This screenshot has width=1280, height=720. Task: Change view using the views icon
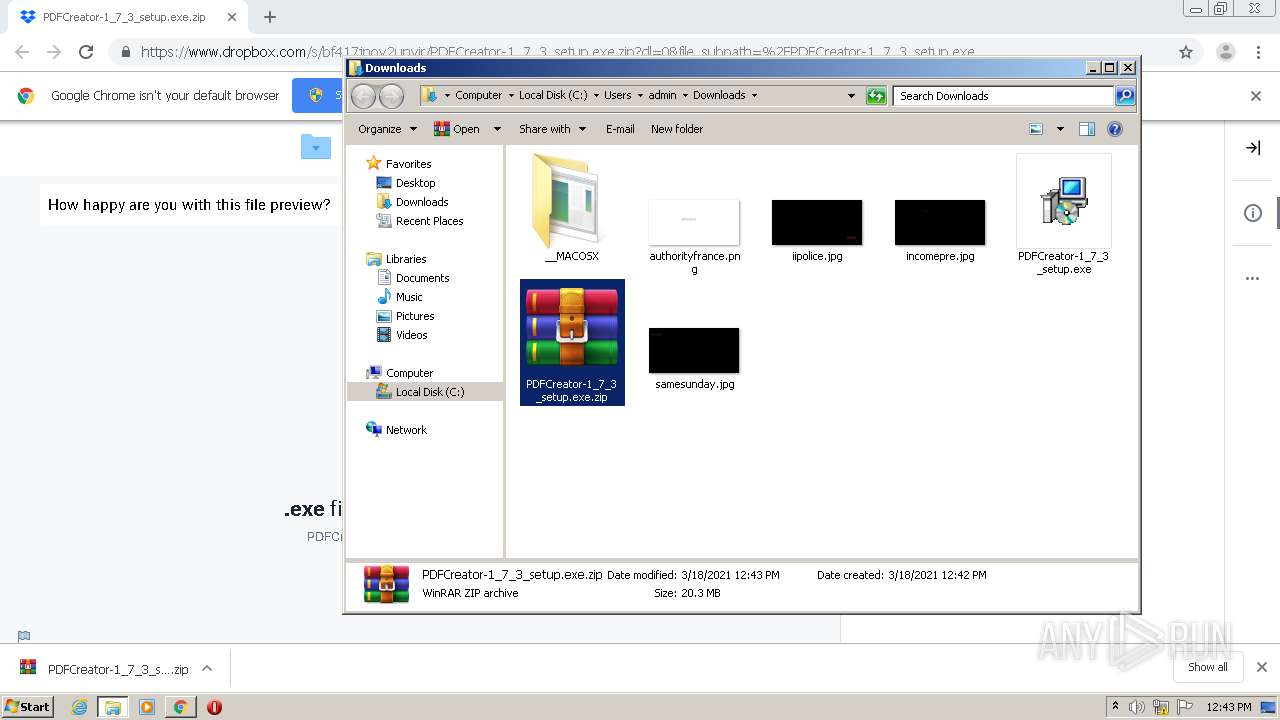click(1036, 129)
